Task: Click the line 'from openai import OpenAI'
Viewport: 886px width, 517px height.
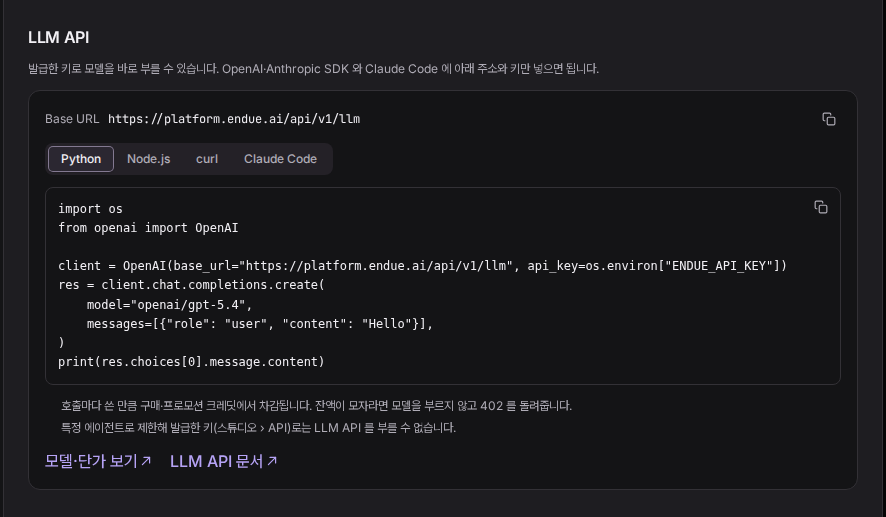Action: [x=148, y=228]
